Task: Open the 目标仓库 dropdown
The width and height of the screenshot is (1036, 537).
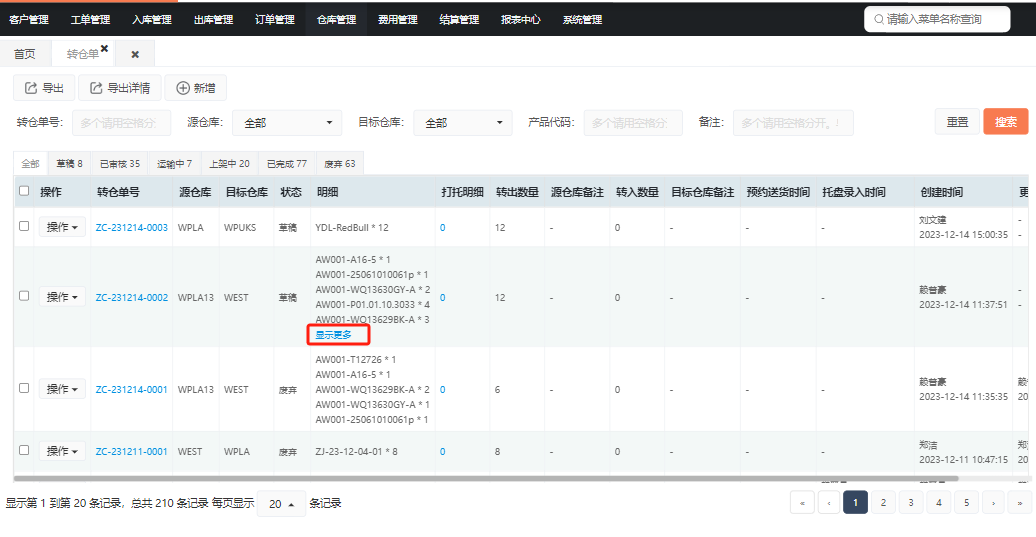Action: pyautogui.click(x=462, y=123)
